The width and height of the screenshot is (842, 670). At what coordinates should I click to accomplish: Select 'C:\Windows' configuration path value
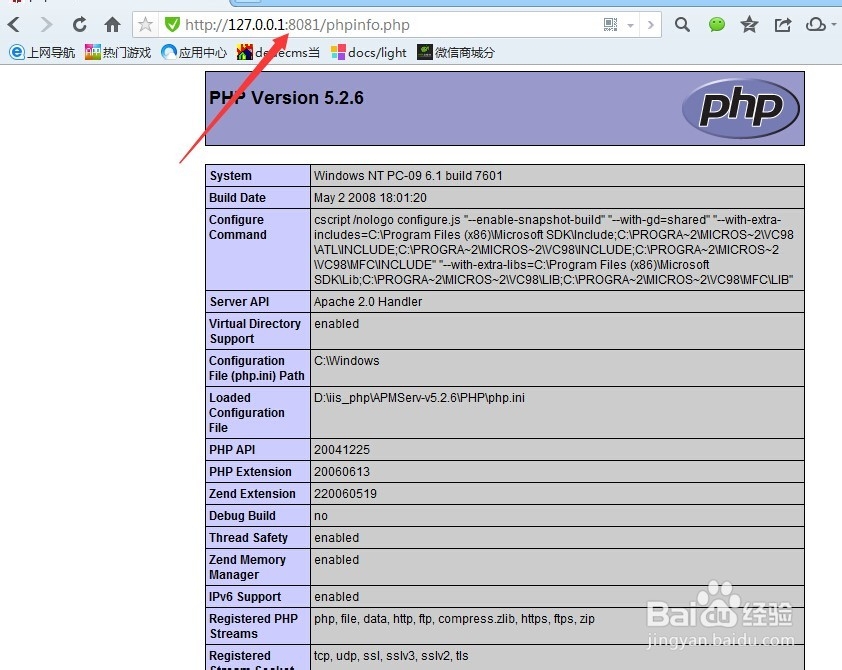pos(346,361)
